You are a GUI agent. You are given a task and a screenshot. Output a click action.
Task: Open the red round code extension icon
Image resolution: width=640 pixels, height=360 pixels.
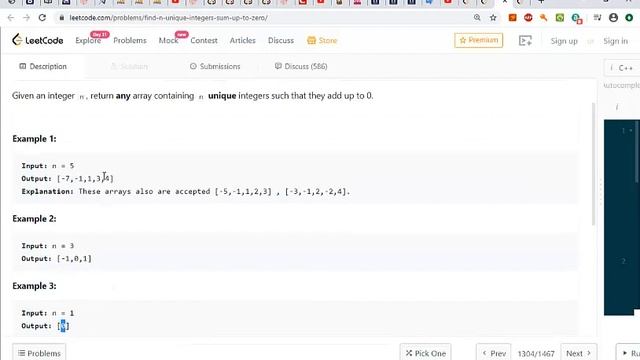(x=528, y=18)
